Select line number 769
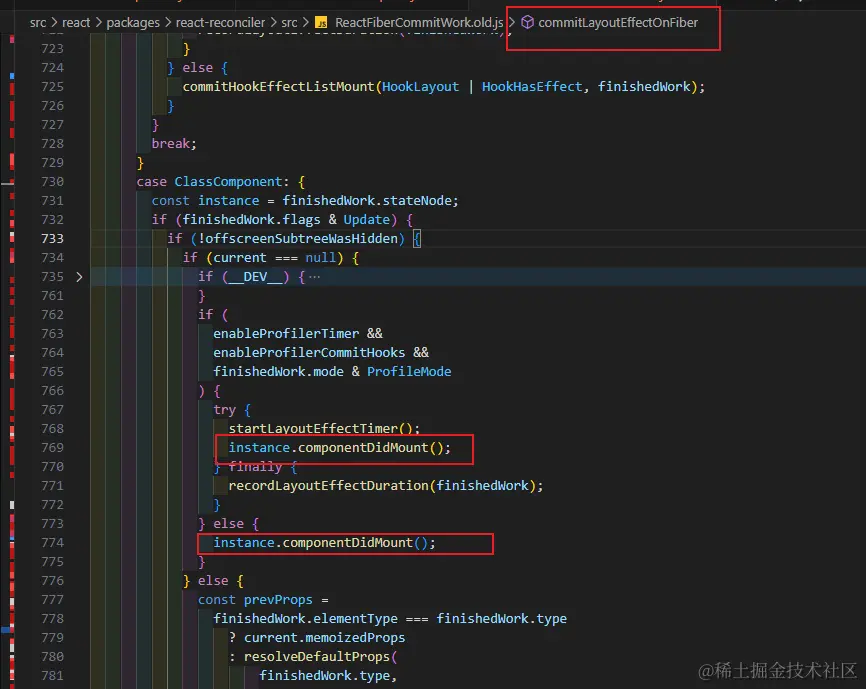The height and width of the screenshot is (689, 866). pyautogui.click(x=52, y=448)
